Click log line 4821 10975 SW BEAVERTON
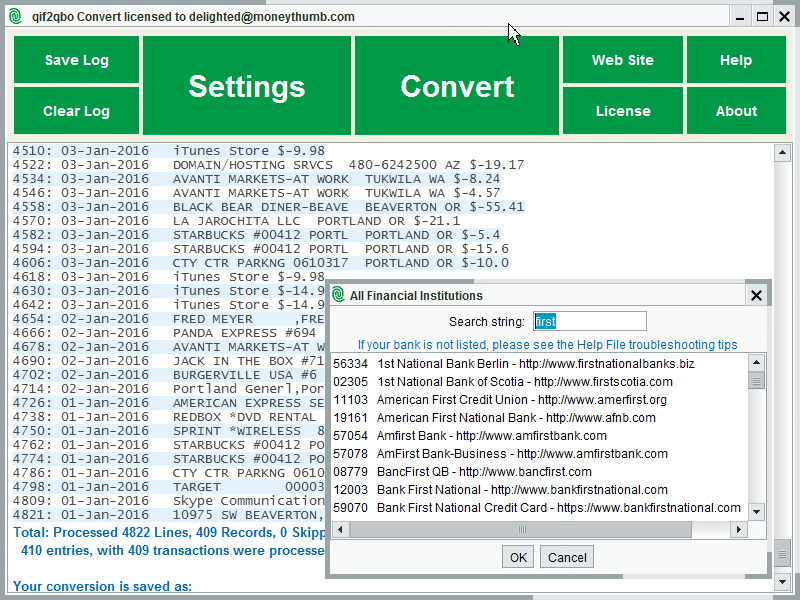Screen dimensions: 800x600 168,515
